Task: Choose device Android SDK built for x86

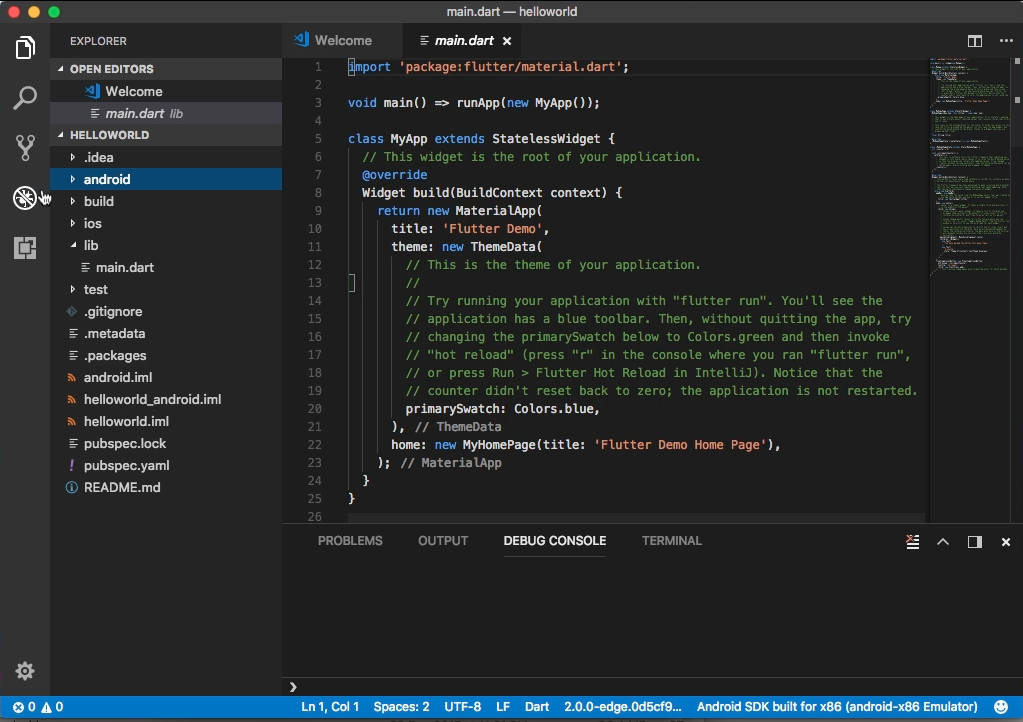Action: coord(837,707)
